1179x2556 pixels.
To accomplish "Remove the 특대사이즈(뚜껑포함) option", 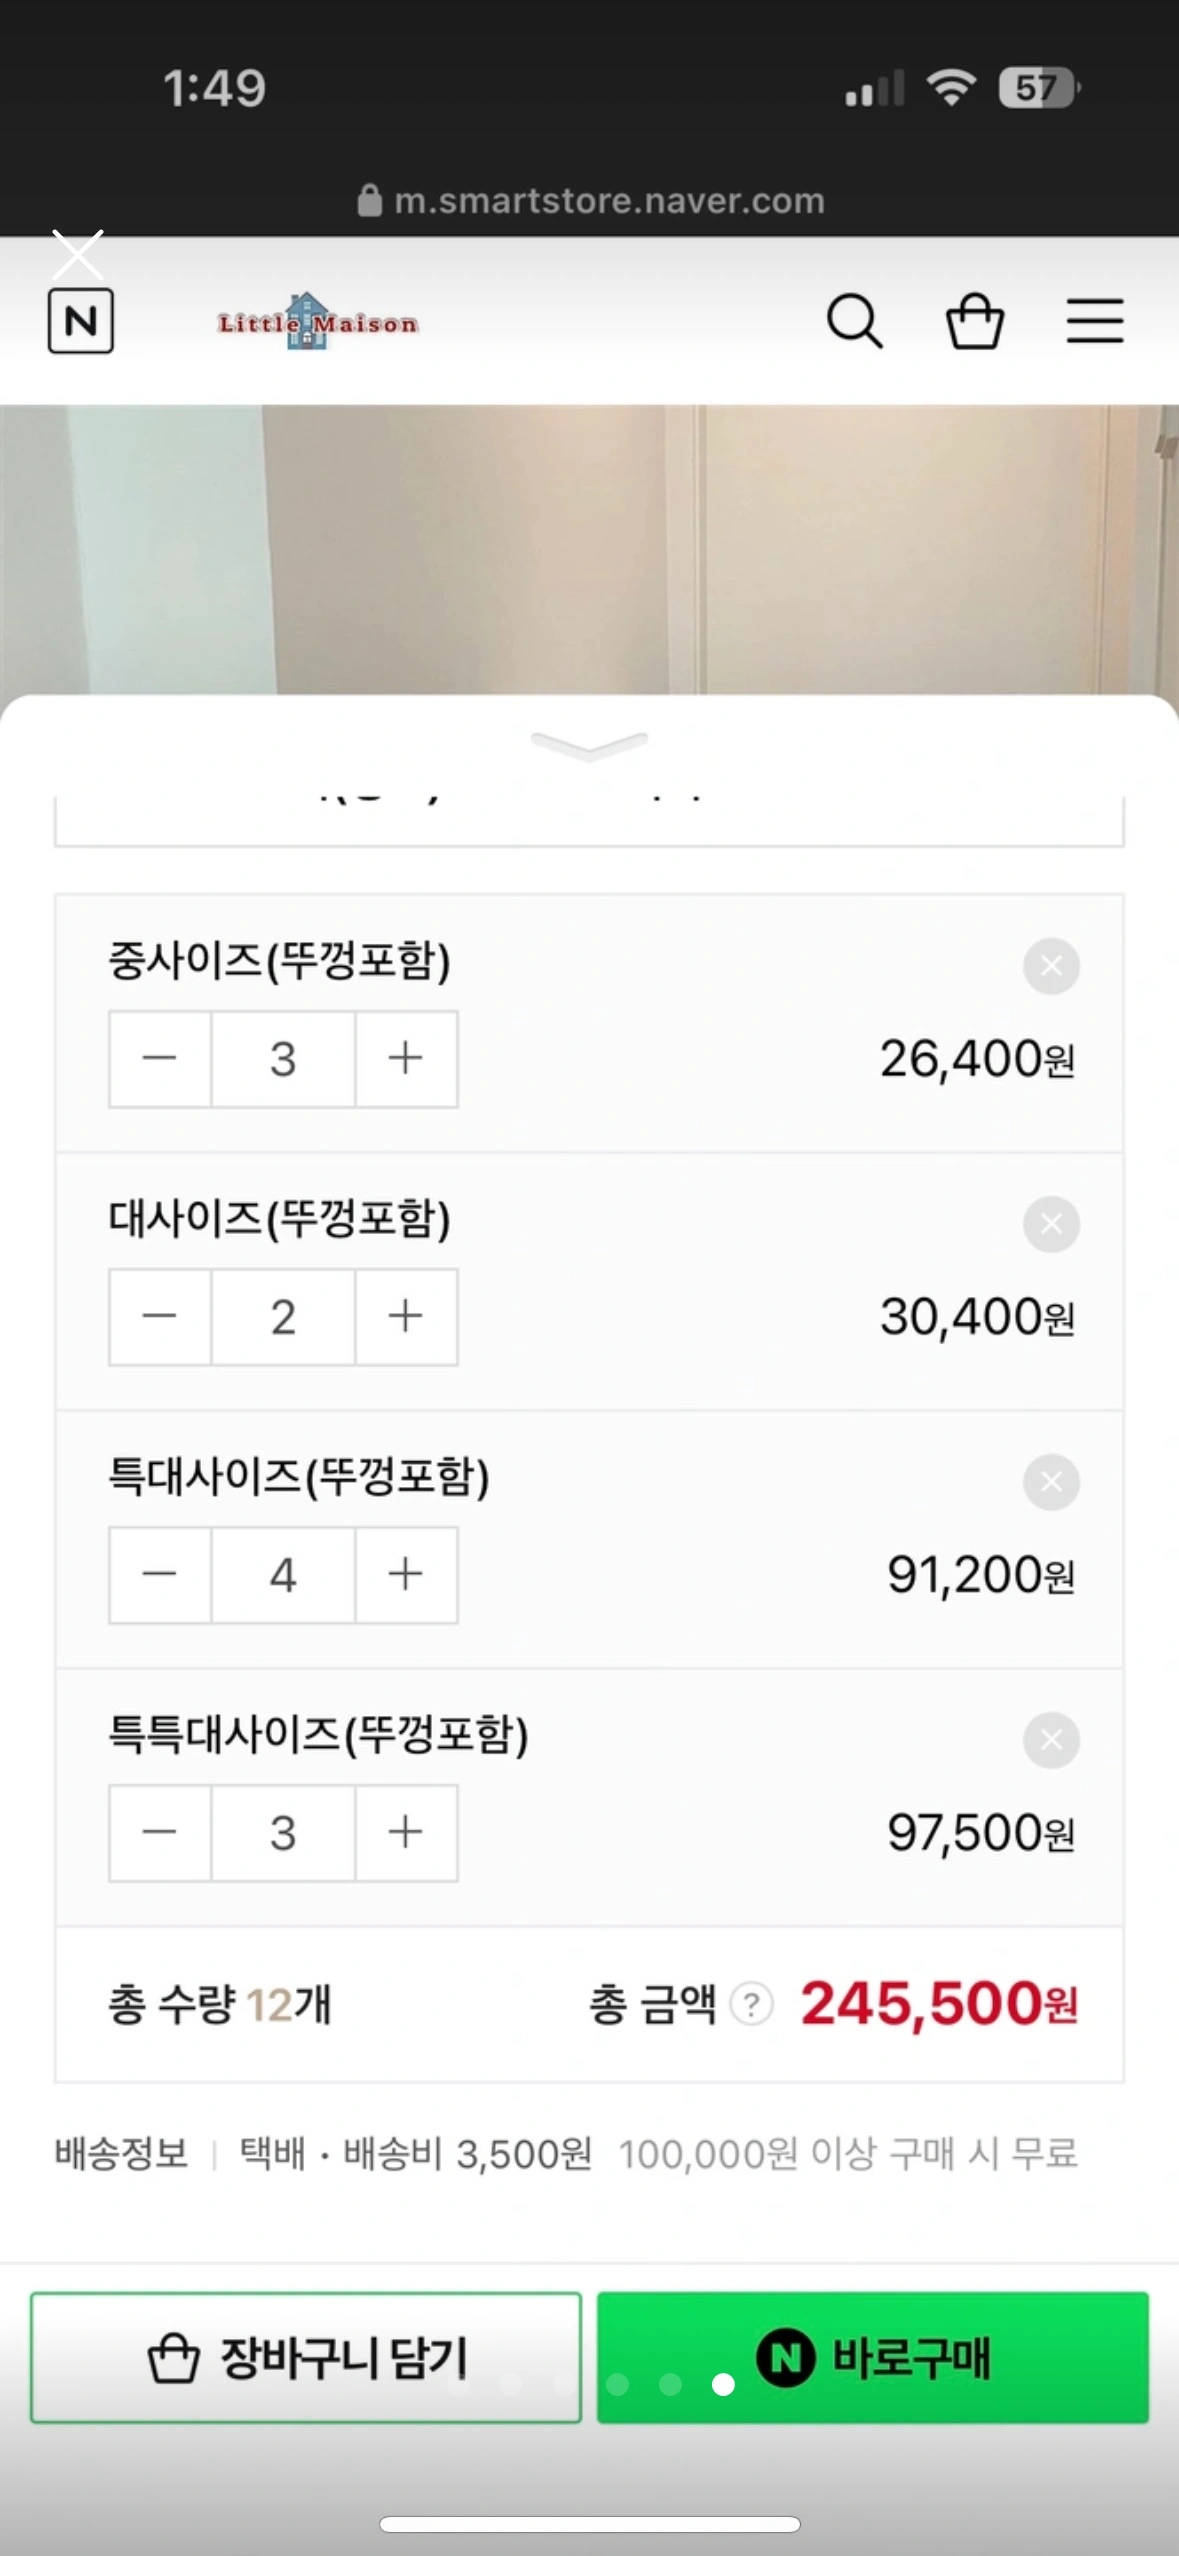I will tap(1051, 1482).
